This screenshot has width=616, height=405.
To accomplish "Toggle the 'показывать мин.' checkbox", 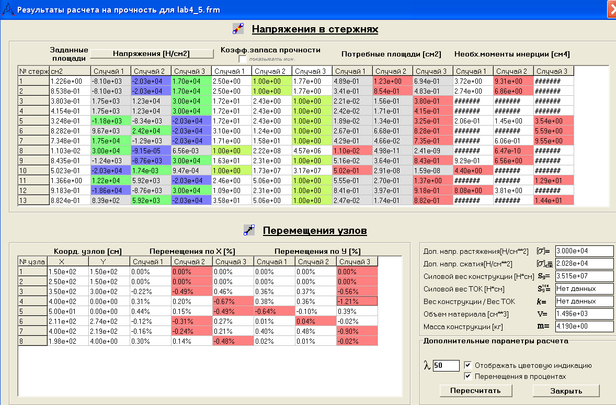I will tap(242, 59).
